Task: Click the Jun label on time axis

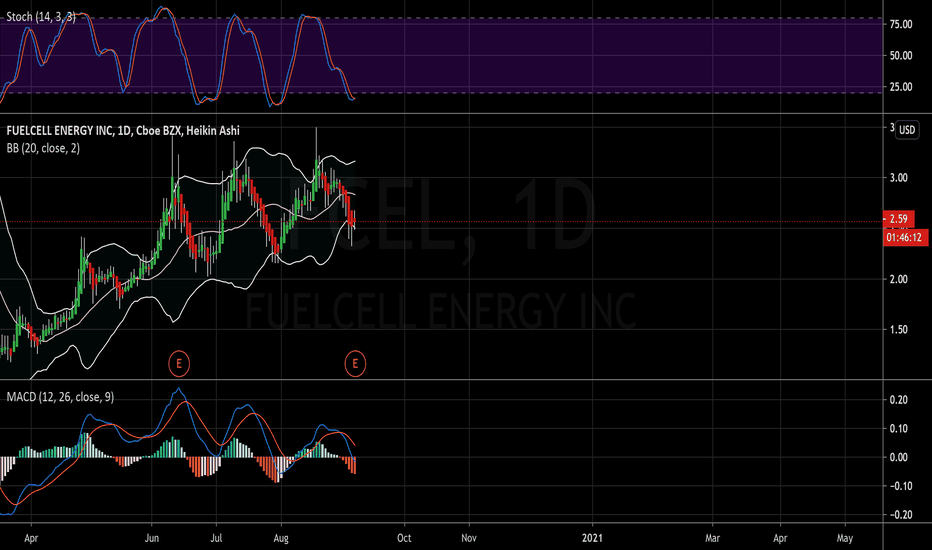Action: (152, 539)
